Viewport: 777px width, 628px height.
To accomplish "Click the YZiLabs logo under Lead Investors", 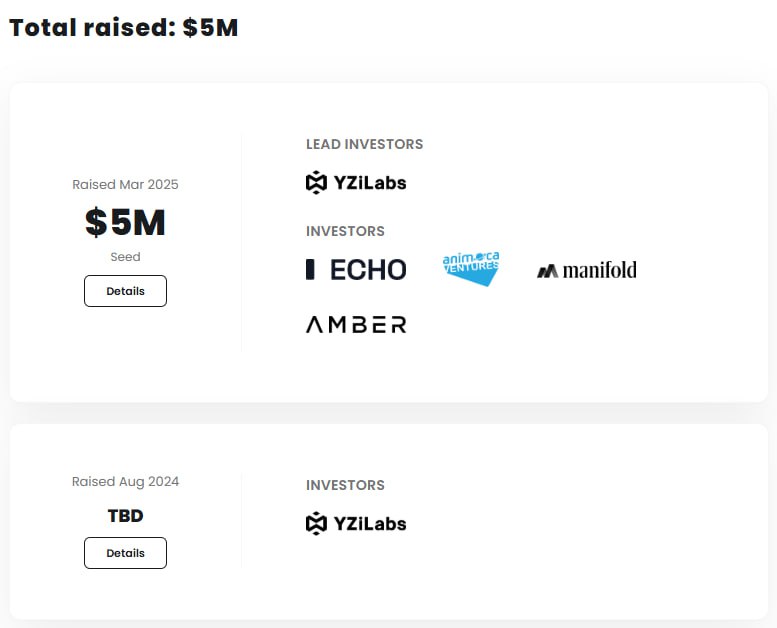I will click(356, 182).
